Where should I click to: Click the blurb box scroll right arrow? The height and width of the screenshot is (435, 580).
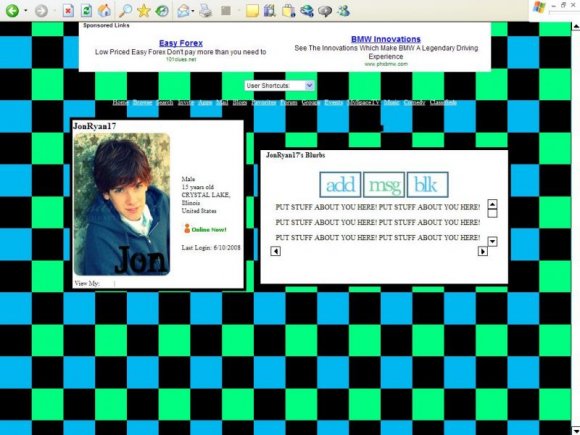(x=483, y=251)
